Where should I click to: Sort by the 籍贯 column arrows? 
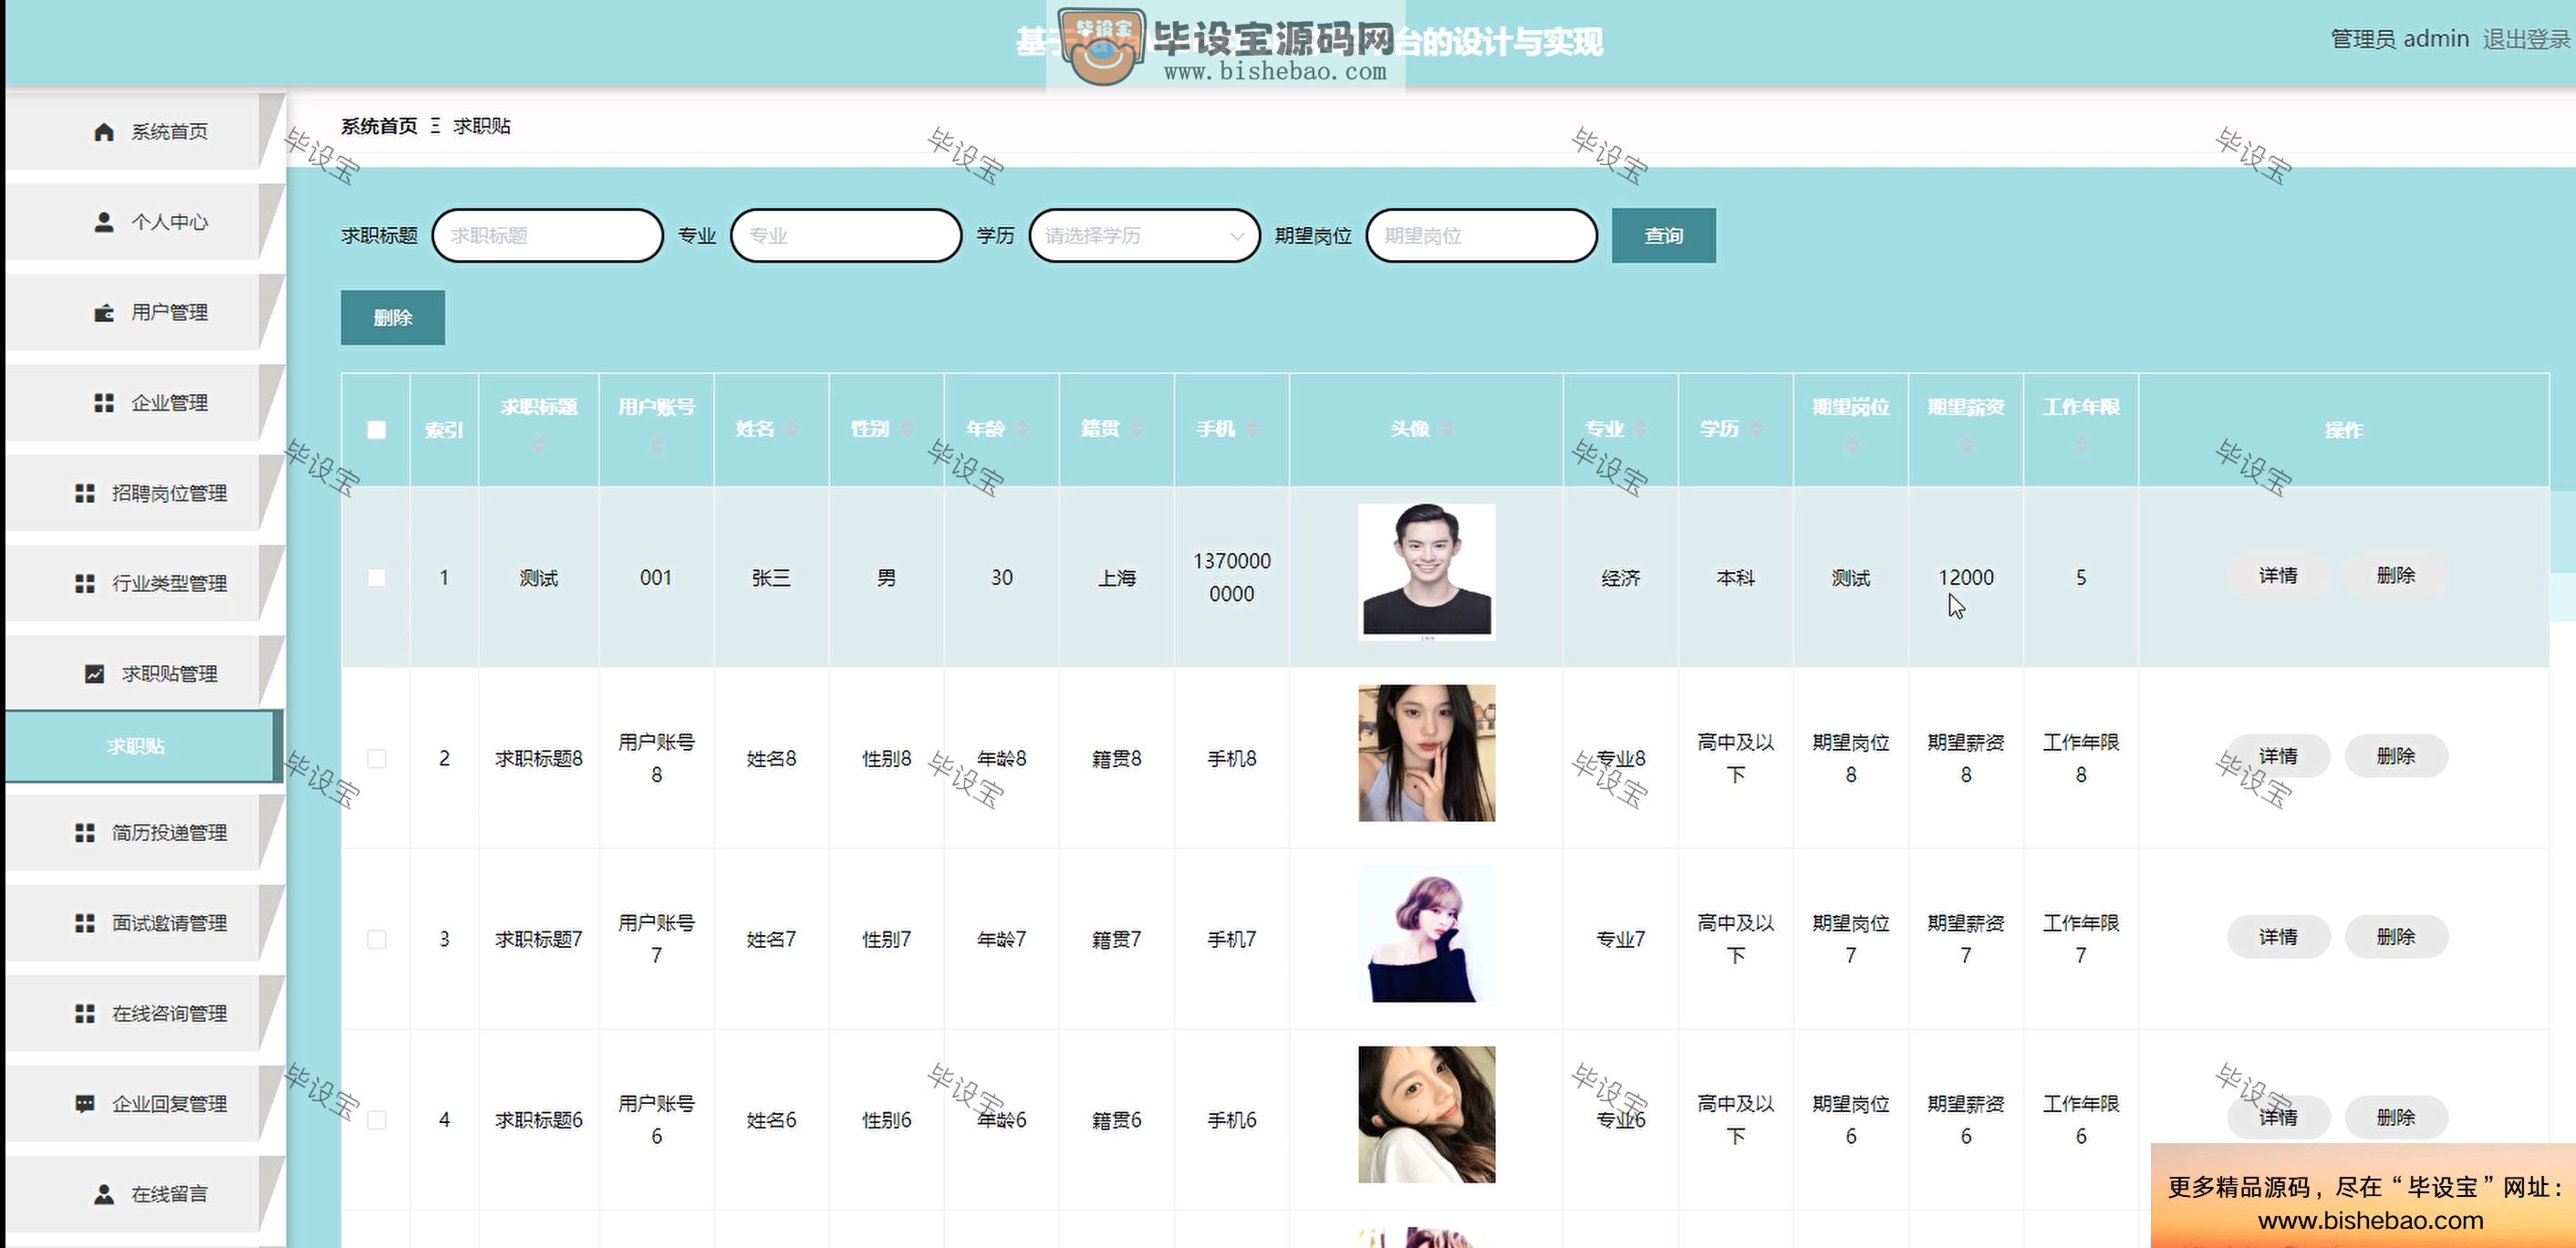tap(1137, 429)
